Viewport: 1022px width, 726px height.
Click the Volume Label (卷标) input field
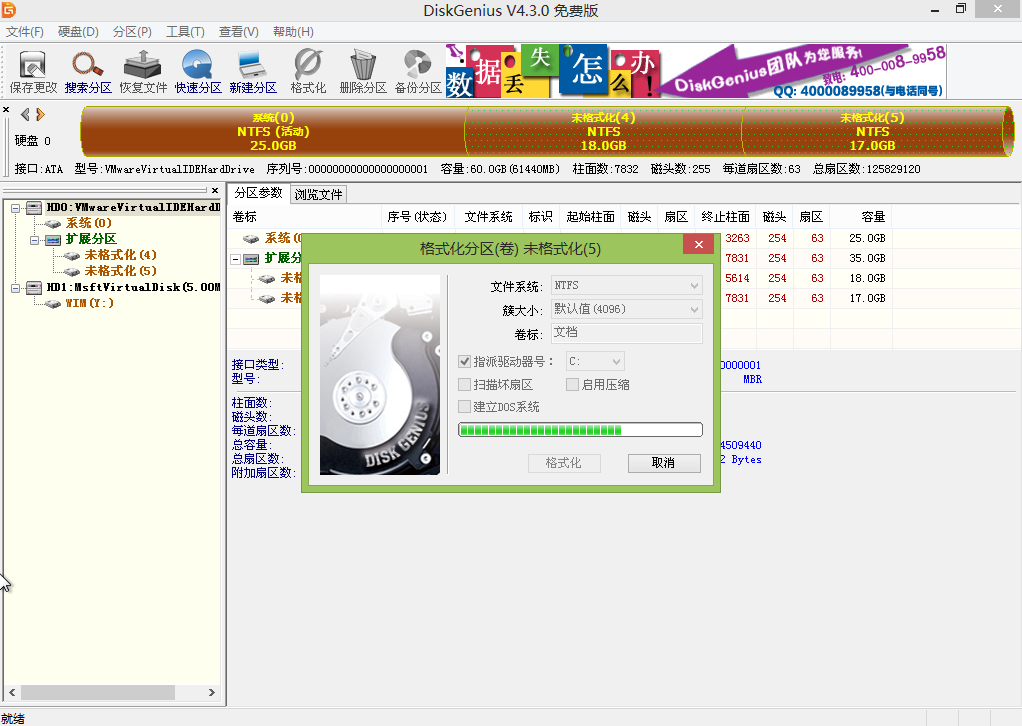(626, 333)
